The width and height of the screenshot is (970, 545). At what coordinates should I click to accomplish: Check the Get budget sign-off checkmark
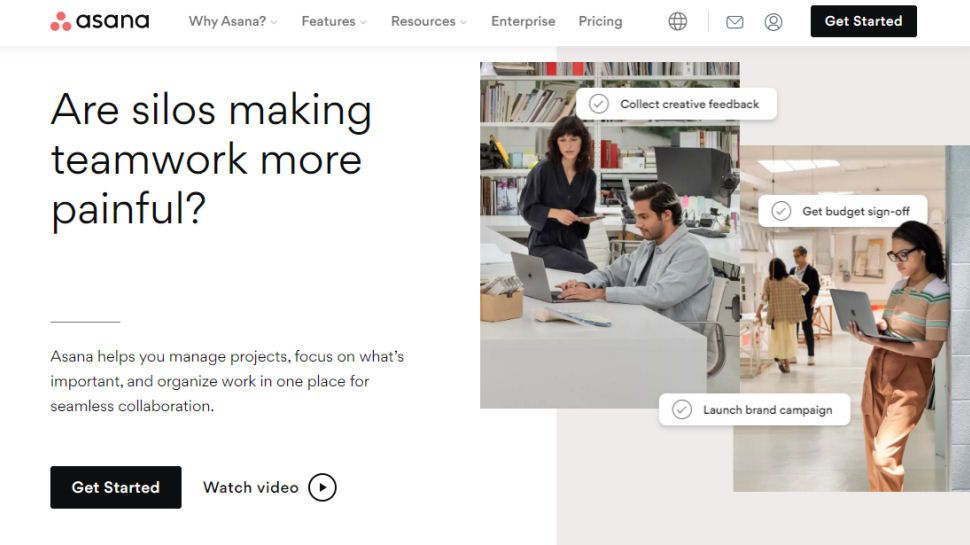[781, 211]
